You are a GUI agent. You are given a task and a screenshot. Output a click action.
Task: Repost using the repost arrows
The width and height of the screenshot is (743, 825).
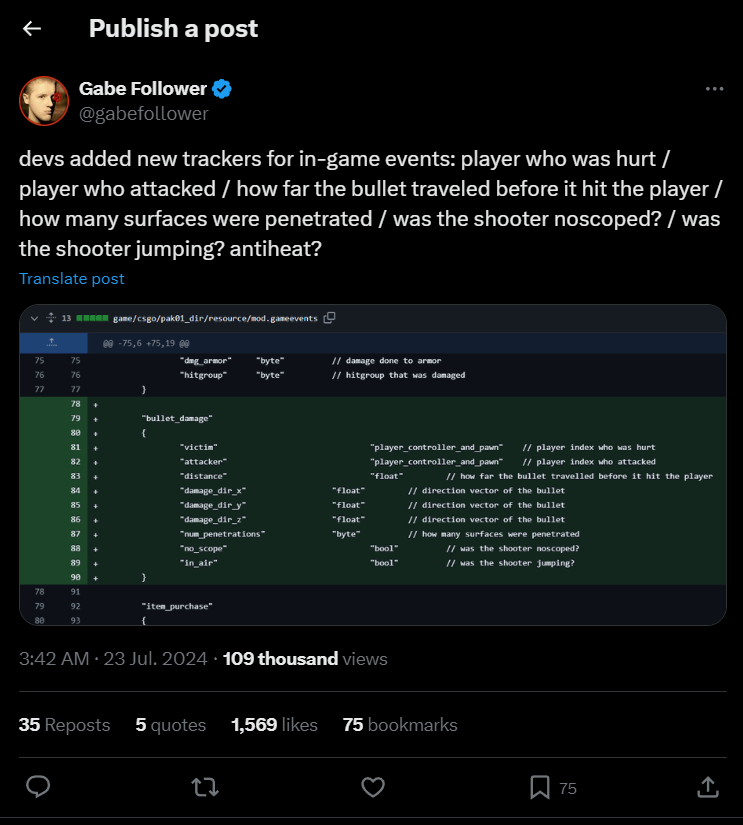[x=205, y=788]
